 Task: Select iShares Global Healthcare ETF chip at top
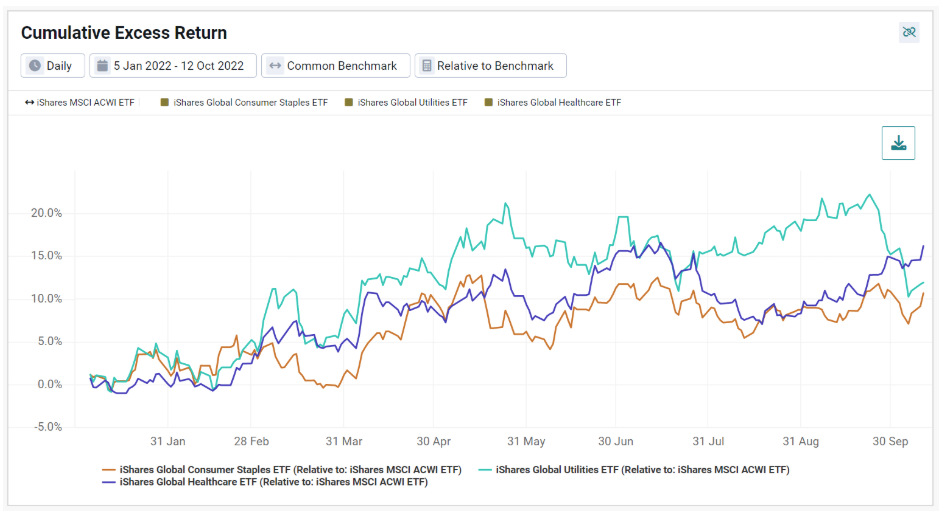tap(553, 102)
